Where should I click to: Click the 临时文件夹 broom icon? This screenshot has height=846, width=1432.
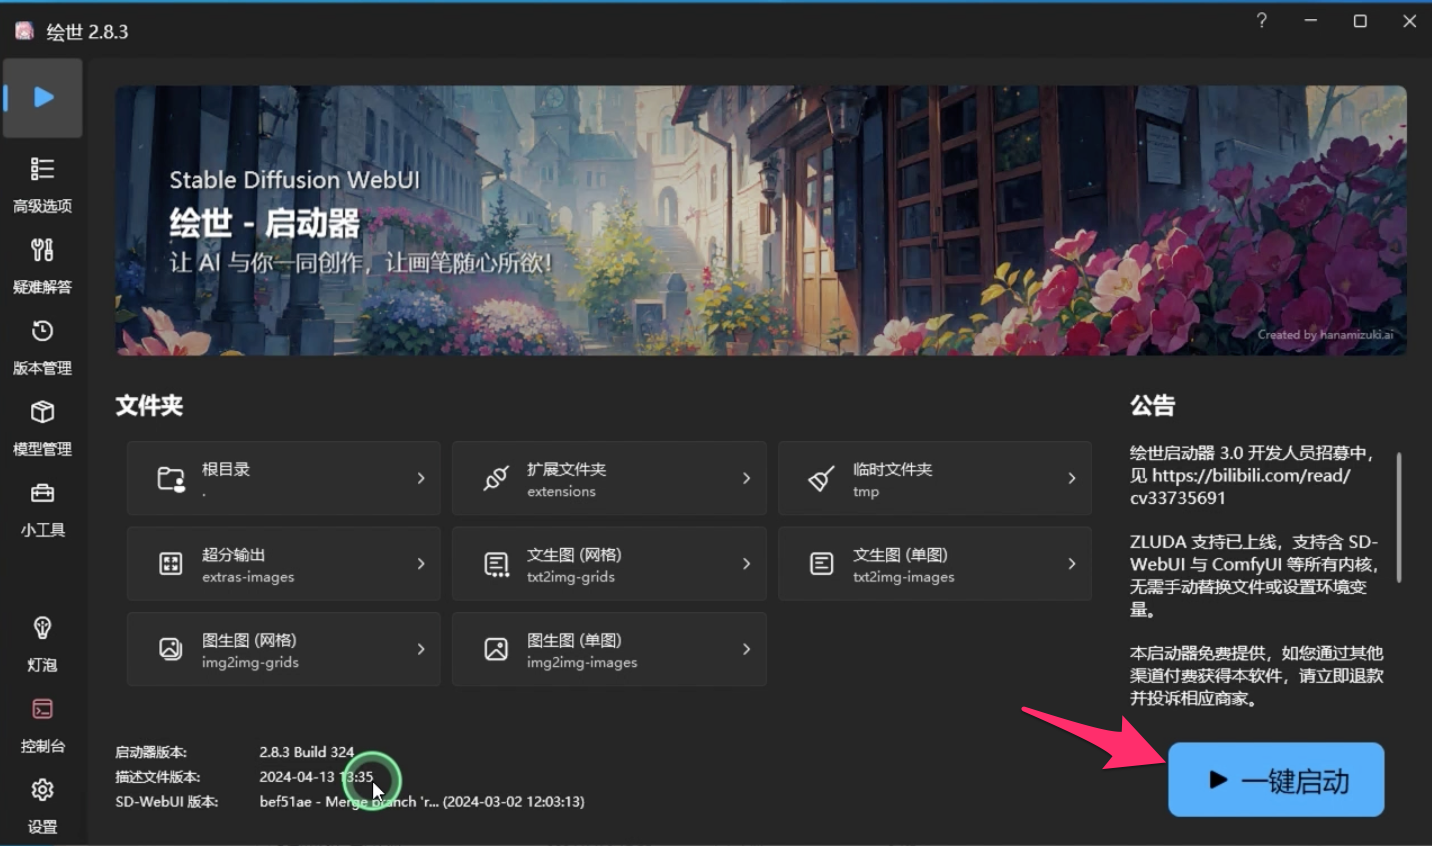click(x=821, y=479)
